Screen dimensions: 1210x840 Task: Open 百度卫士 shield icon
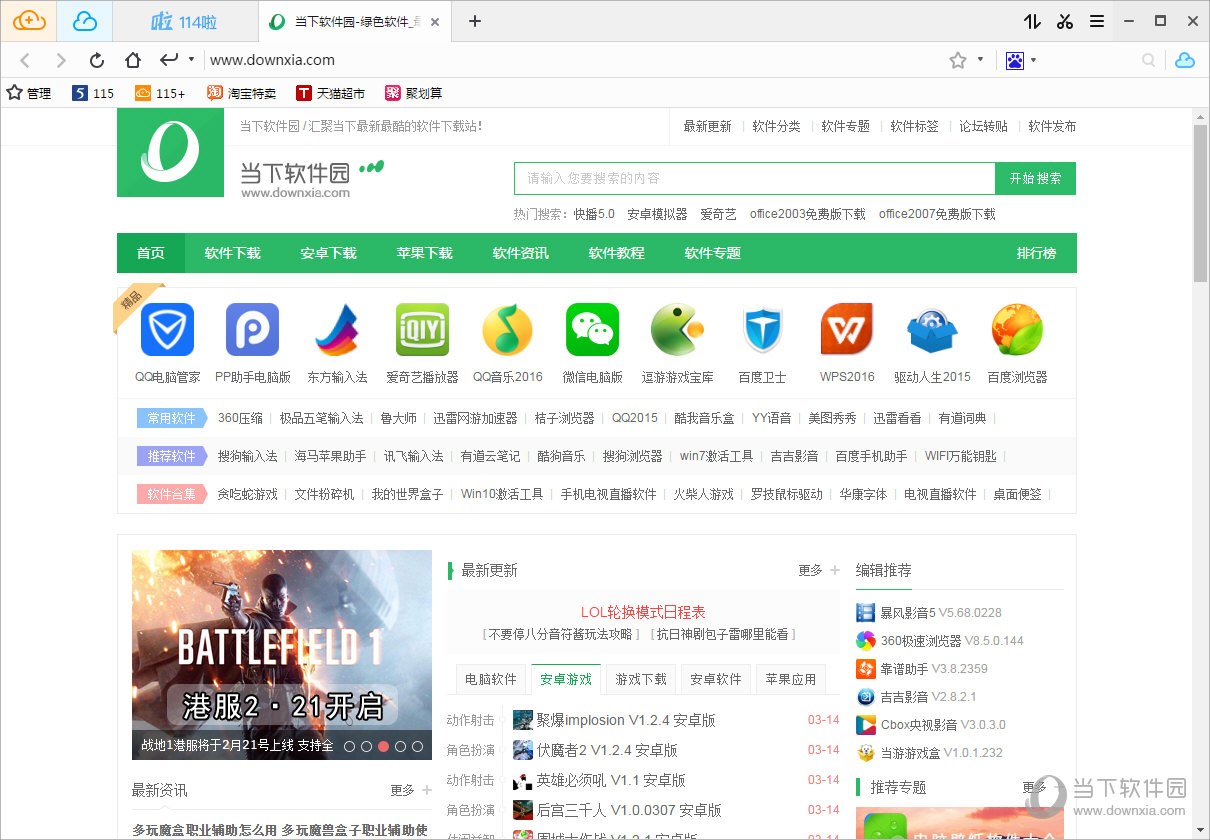pyautogui.click(x=762, y=330)
